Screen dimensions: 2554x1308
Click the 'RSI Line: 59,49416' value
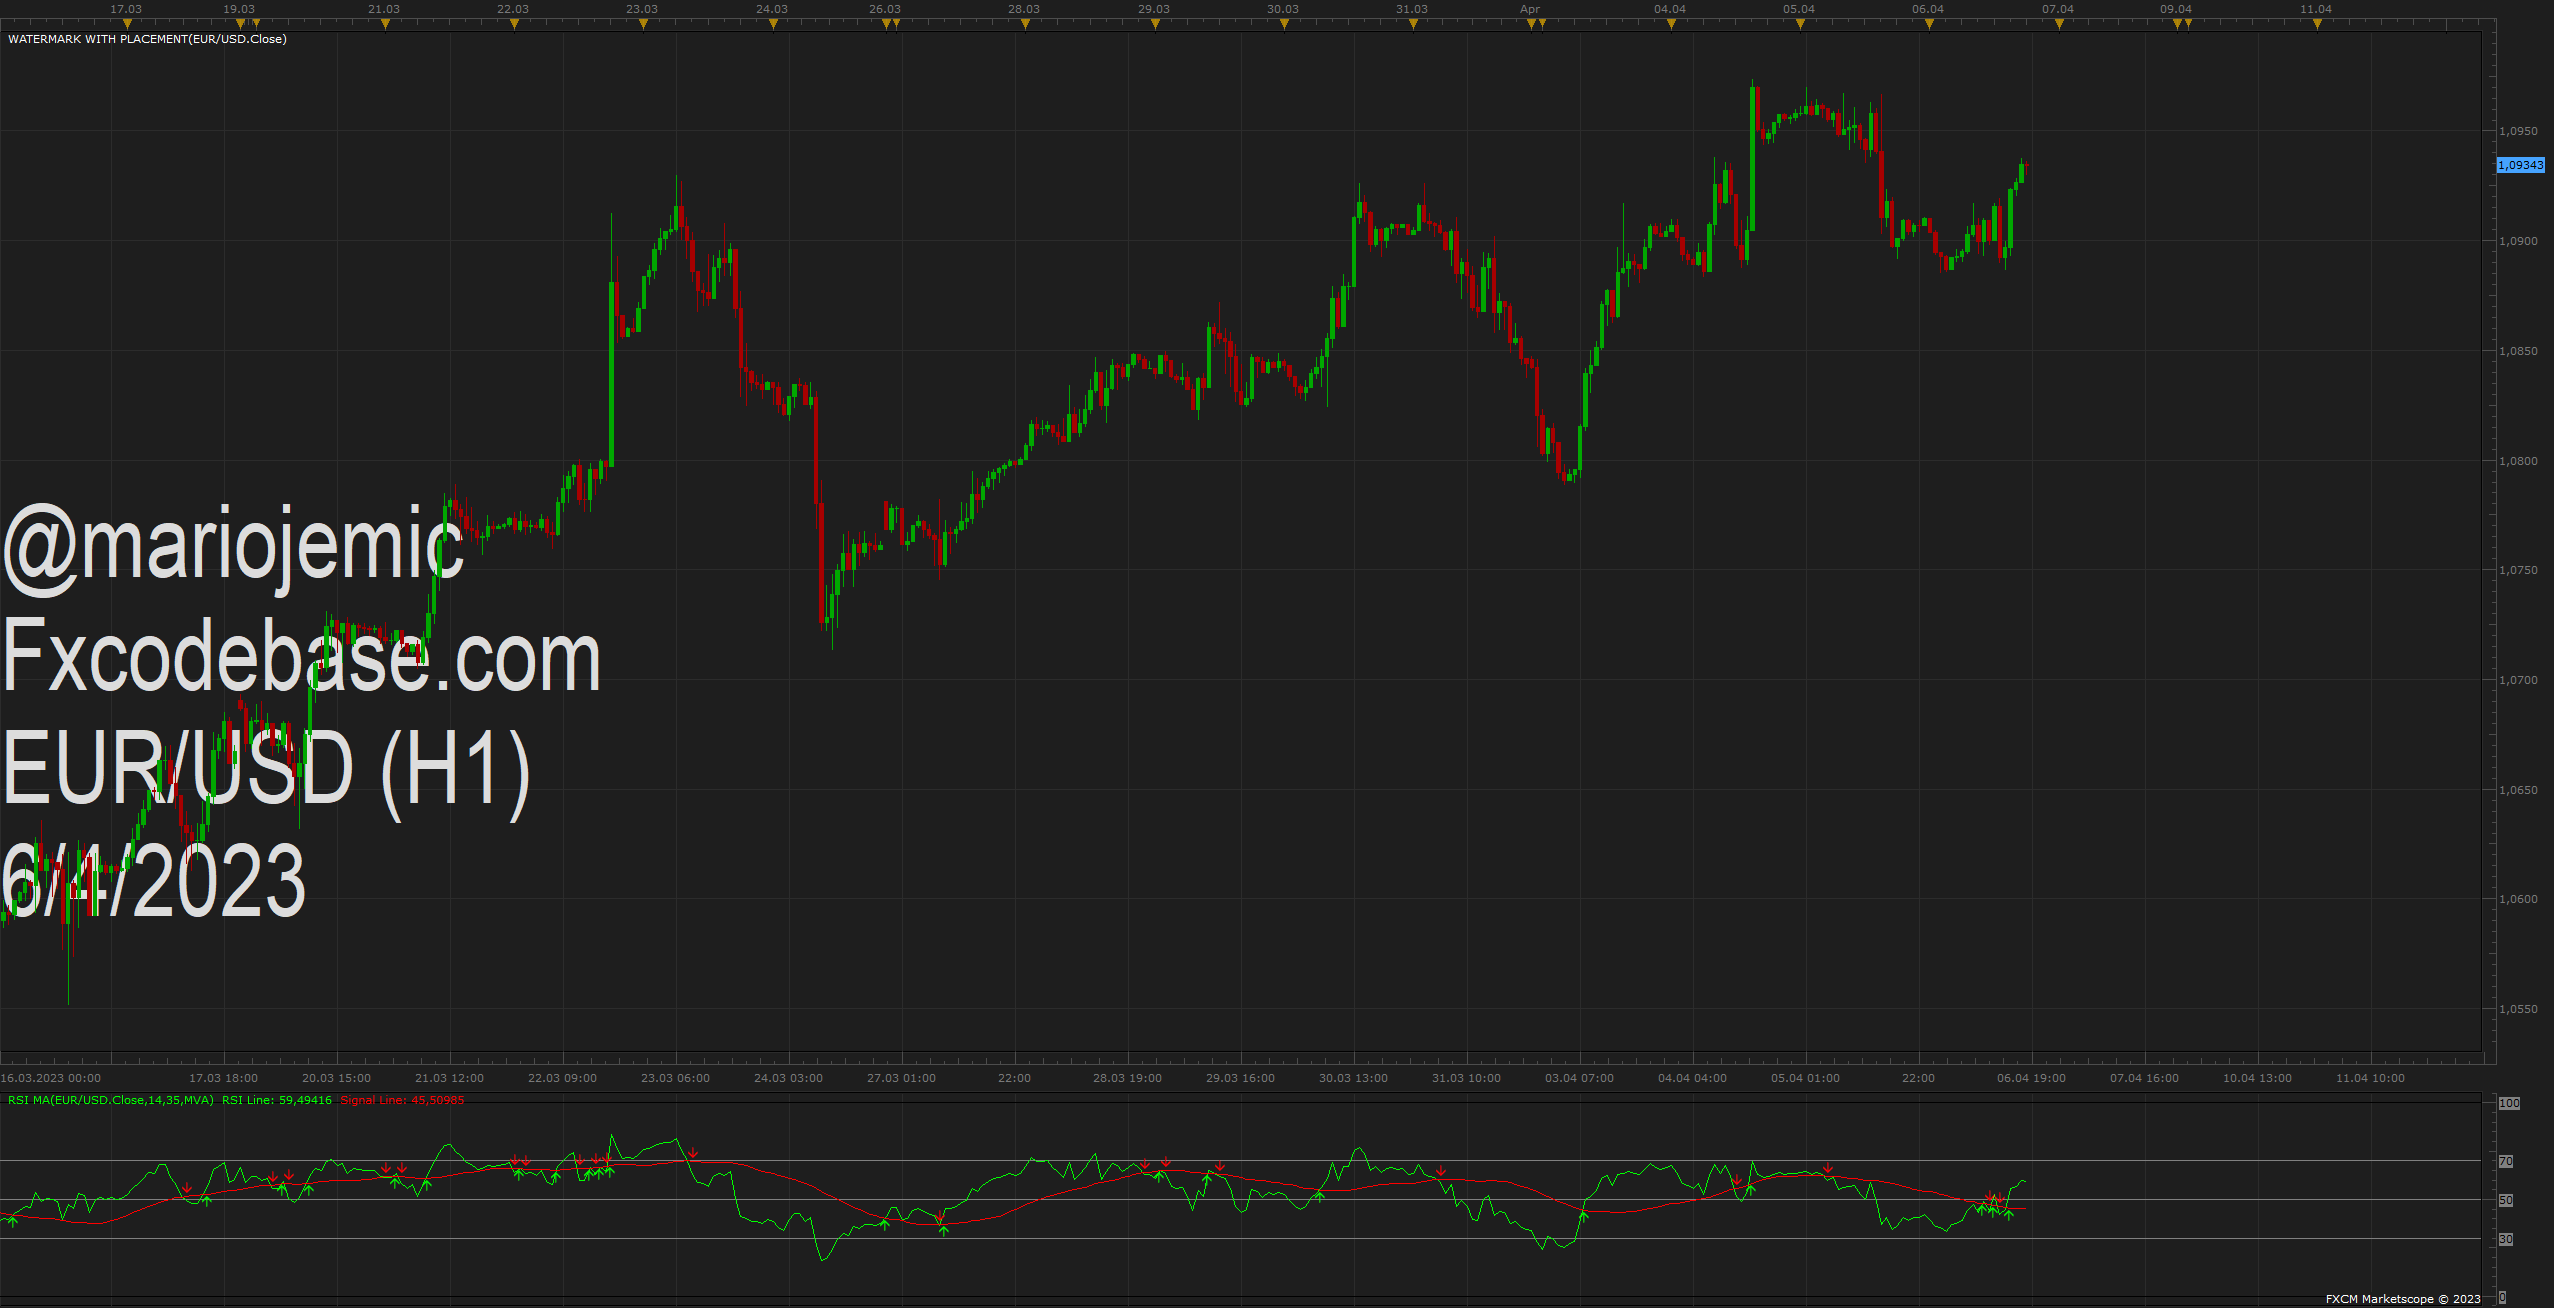[277, 1100]
